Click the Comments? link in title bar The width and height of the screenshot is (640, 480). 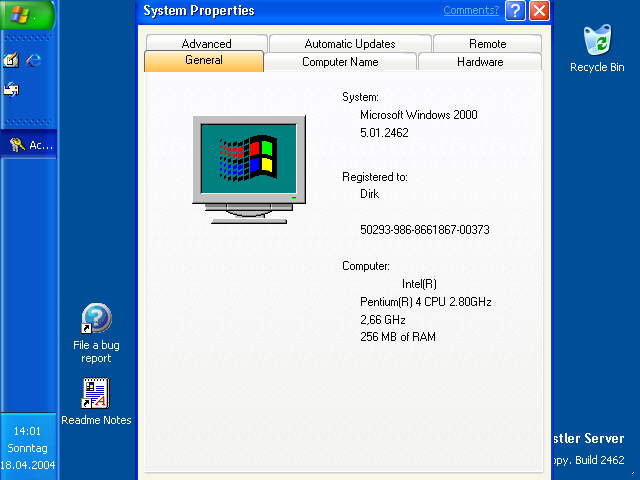pos(471,10)
